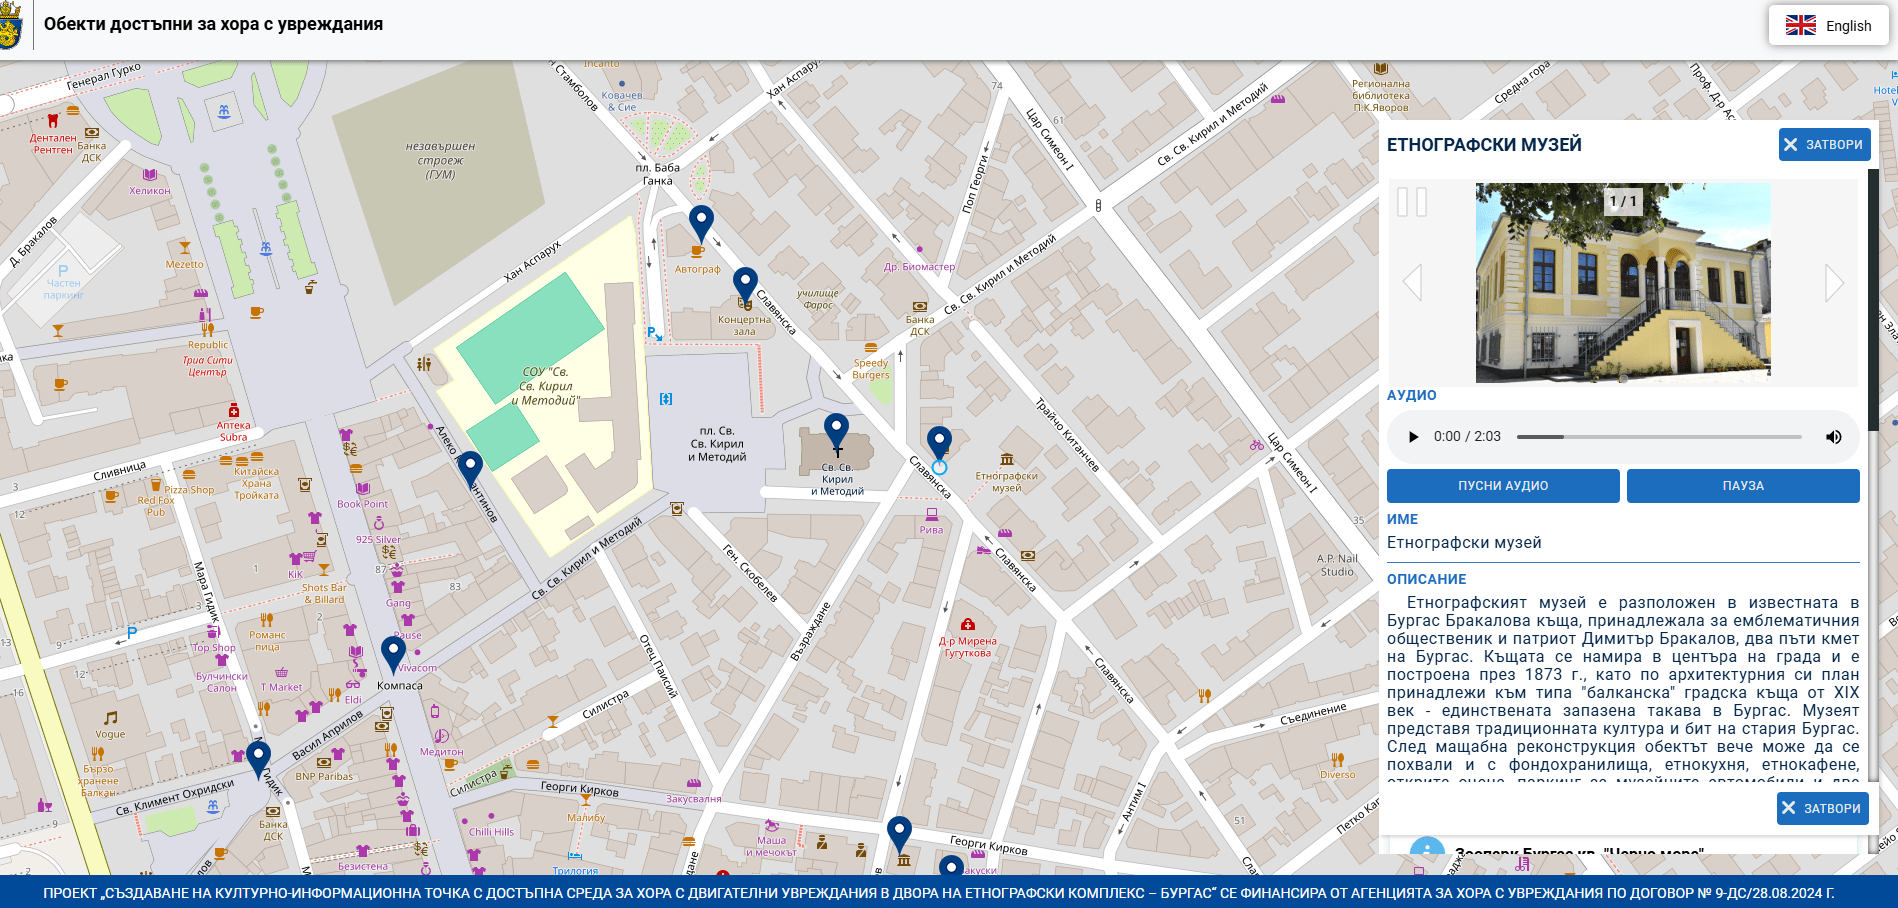Click the pin near Св. Климент Охридски street
The image size is (1898, 908).
click(x=258, y=757)
